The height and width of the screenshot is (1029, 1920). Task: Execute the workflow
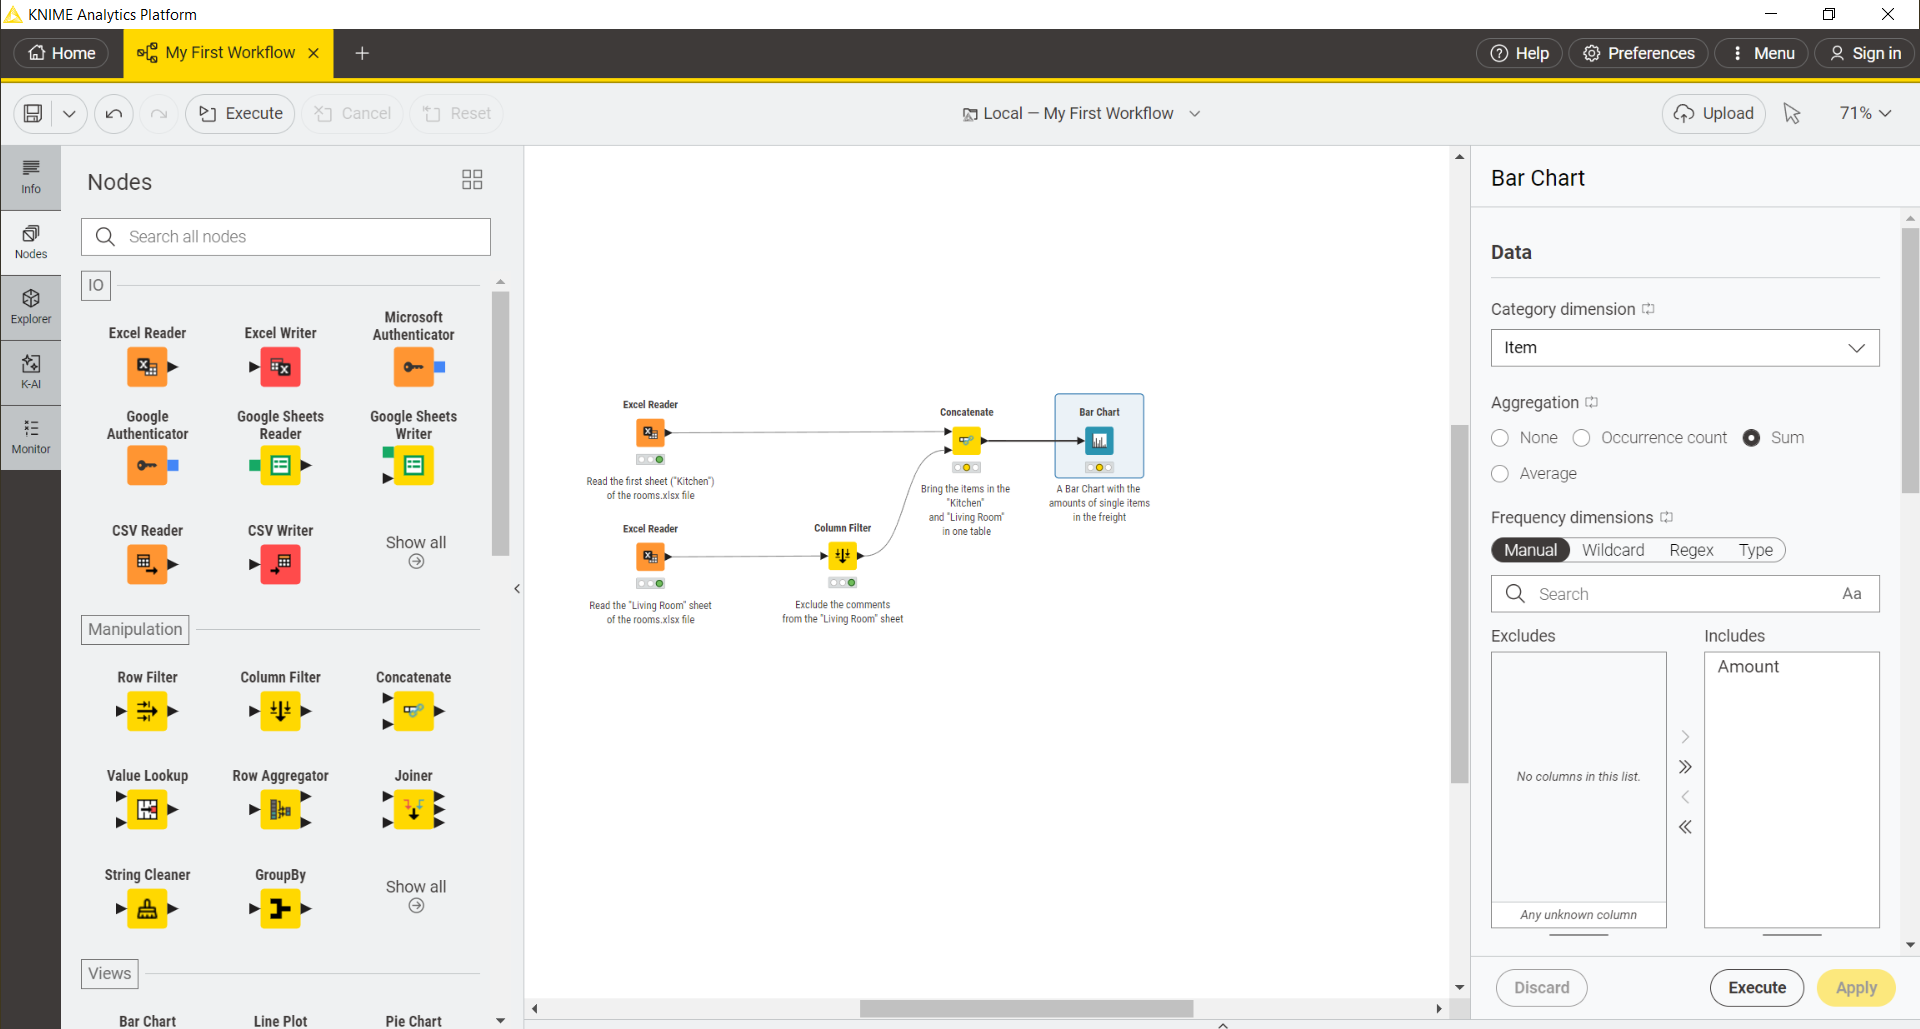coord(239,113)
